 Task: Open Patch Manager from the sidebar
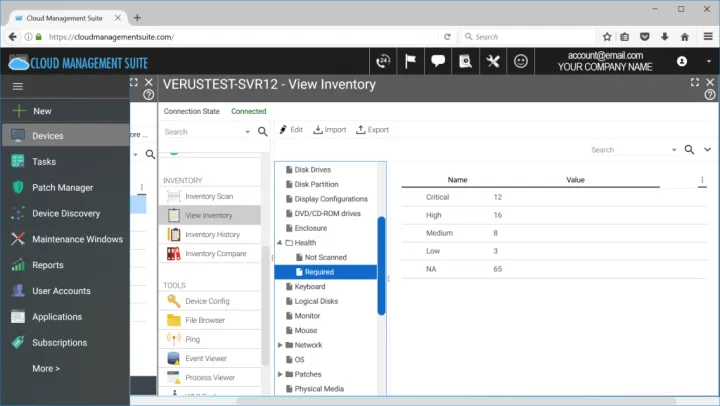[62, 187]
